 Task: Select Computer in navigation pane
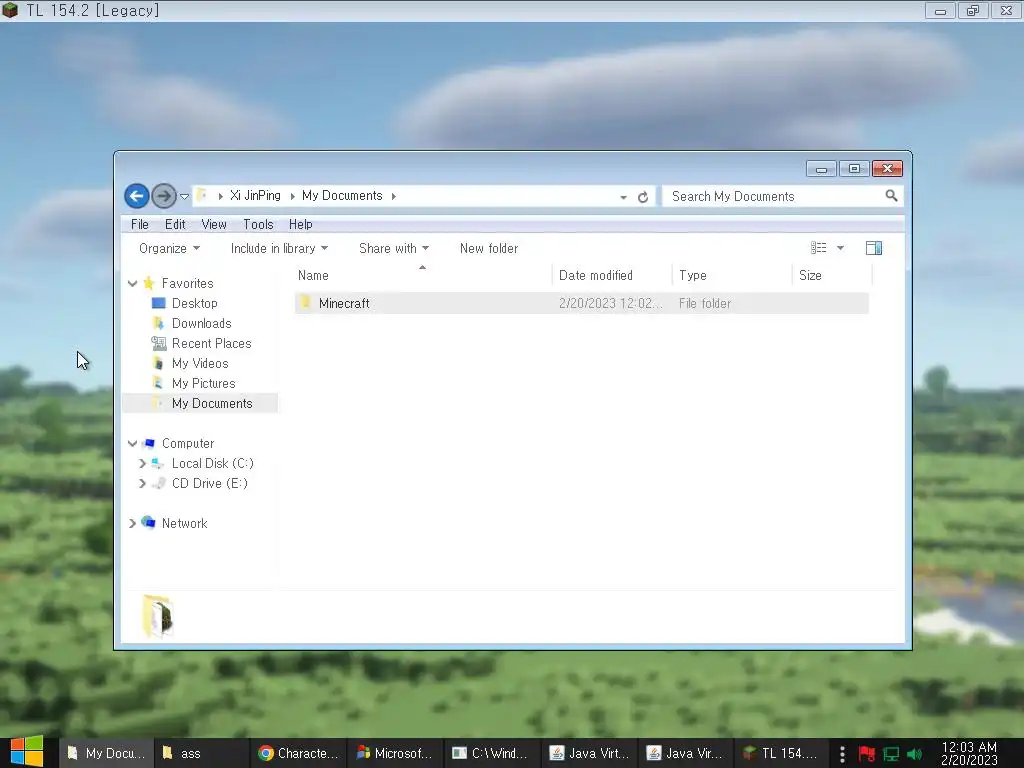[188, 443]
